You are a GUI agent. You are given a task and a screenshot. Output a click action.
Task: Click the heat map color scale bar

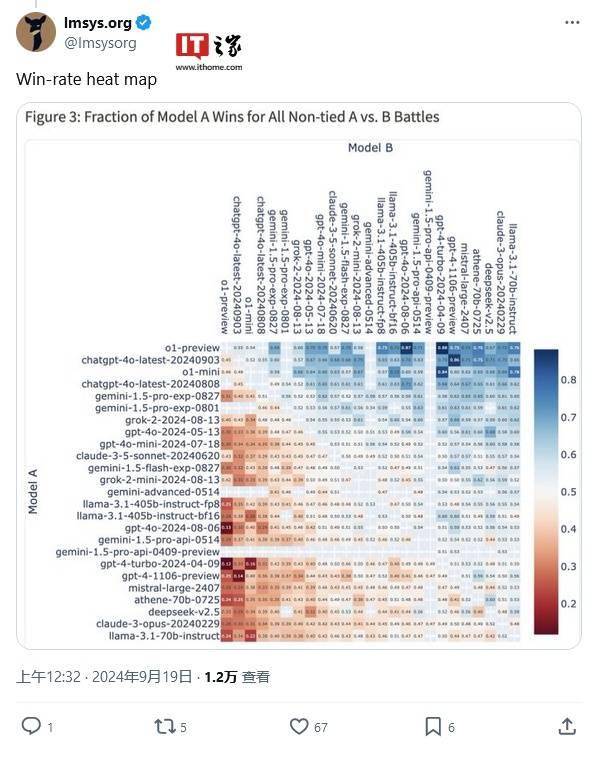[546, 491]
